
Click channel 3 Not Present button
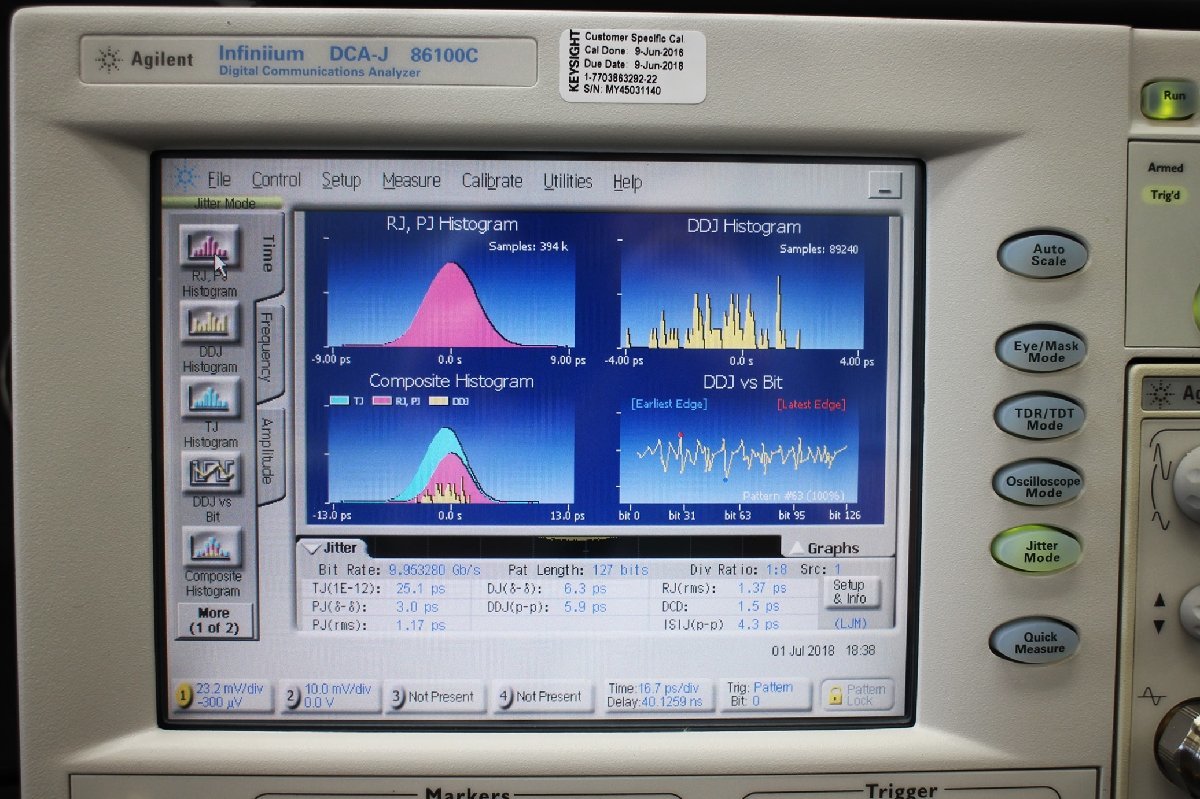(x=436, y=696)
